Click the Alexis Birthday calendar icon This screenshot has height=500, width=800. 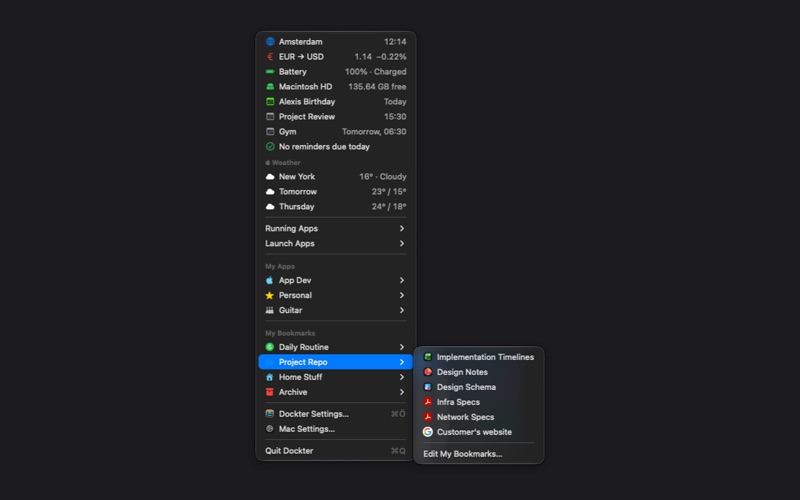(x=270, y=102)
